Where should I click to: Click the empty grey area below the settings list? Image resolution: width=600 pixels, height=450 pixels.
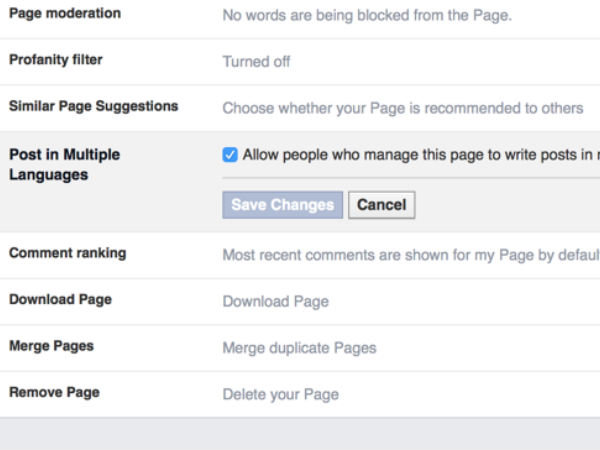(x=300, y=434)
